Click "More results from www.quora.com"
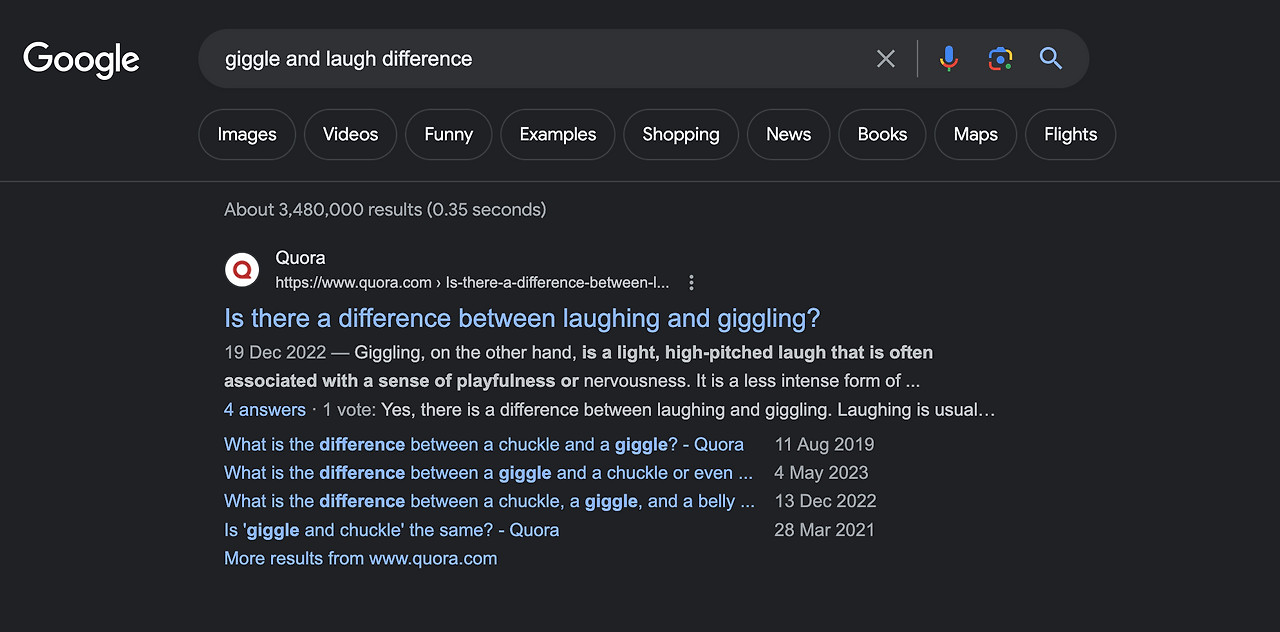The height and width of the screenshot is (632, 1280). [x=360, y=558]
